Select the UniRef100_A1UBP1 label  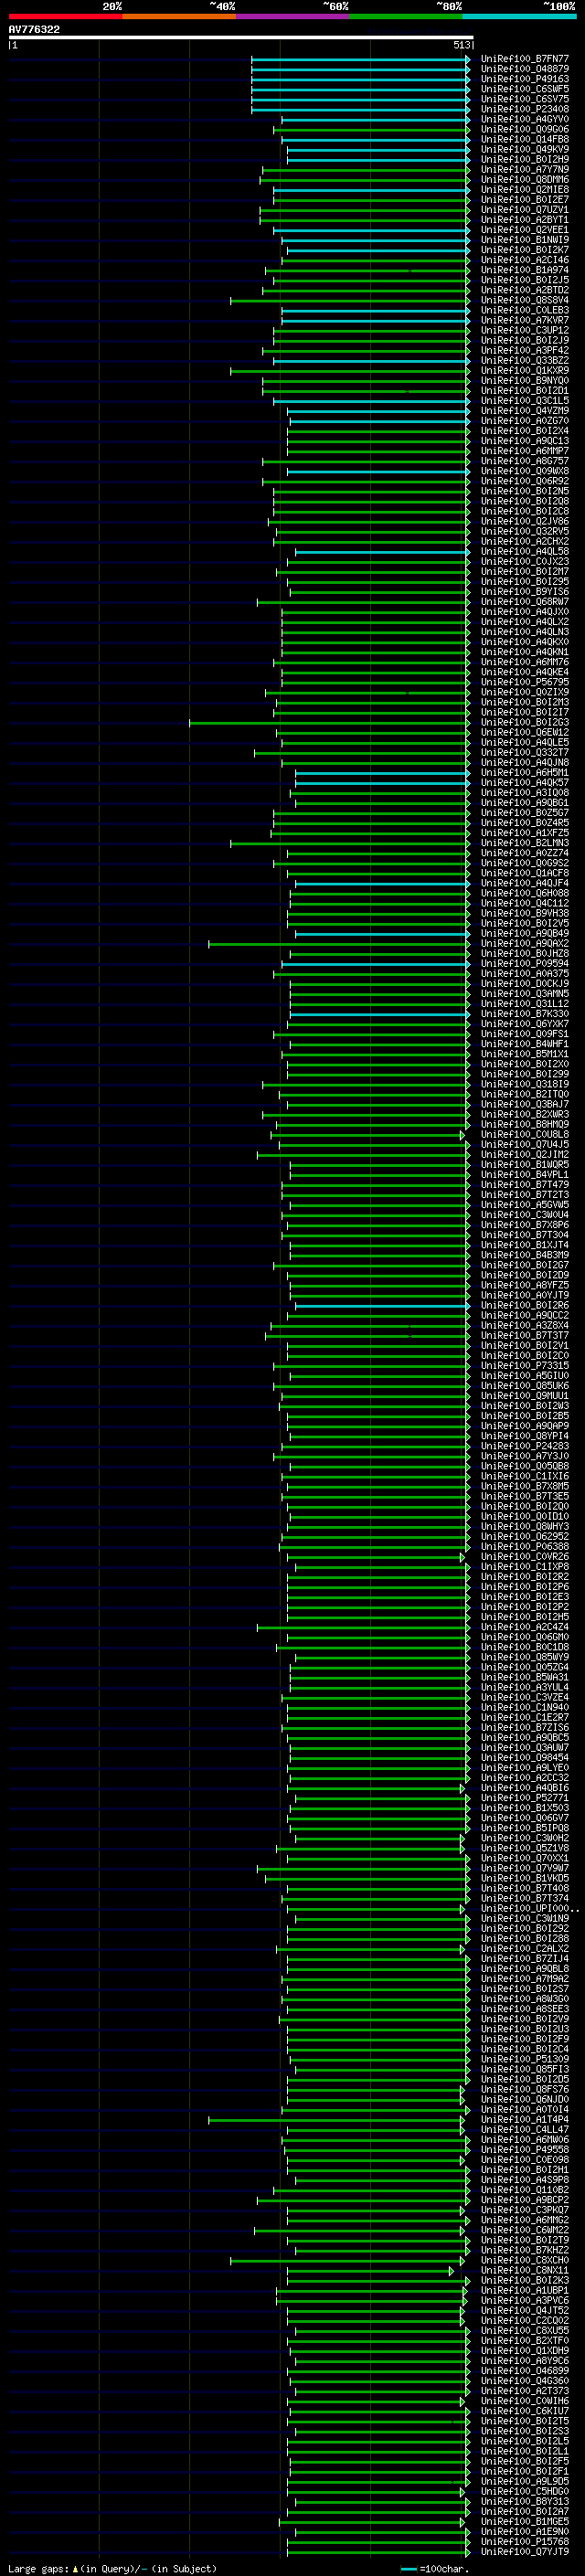[525, 2290]
